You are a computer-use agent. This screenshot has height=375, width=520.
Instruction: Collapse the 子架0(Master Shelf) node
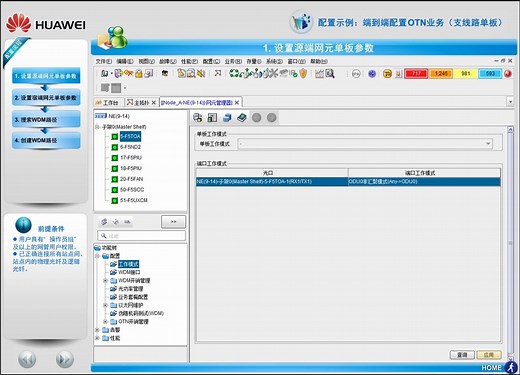[x=97, y=127]
